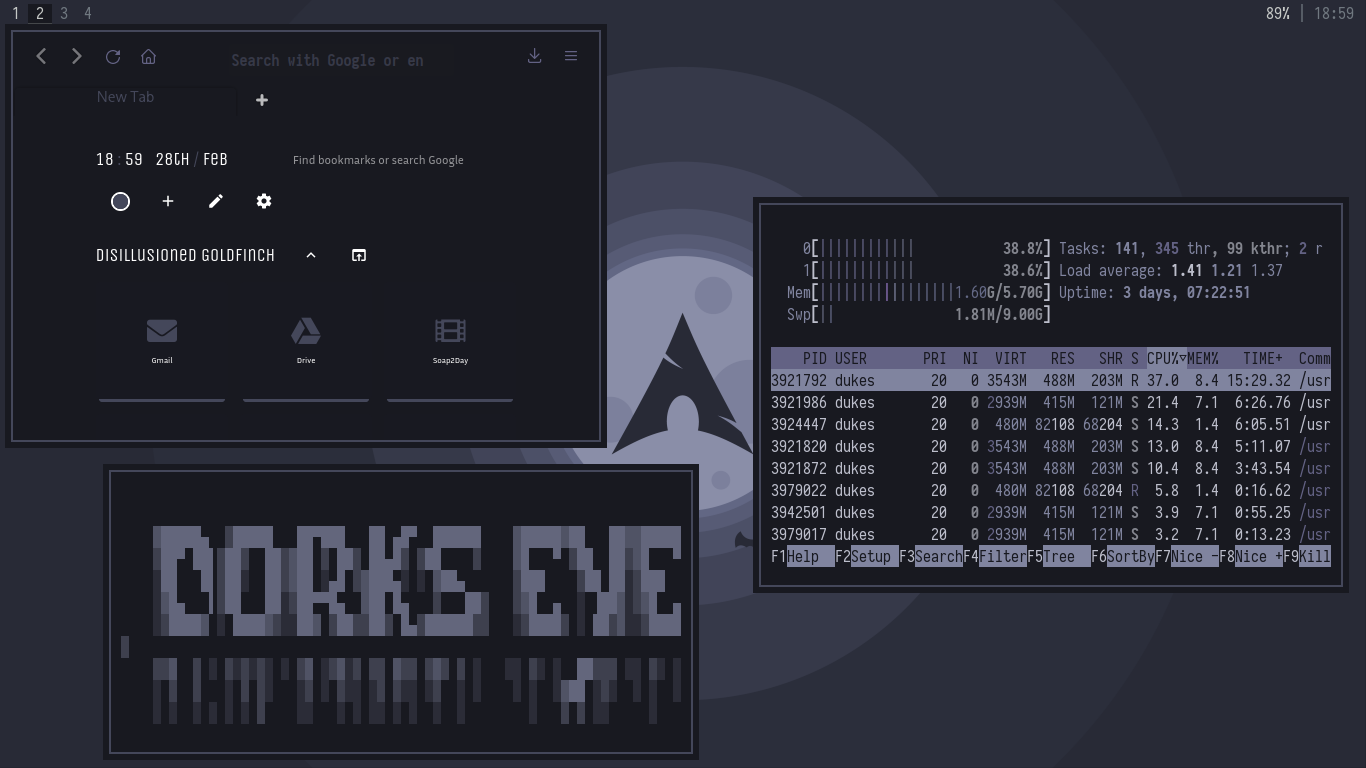Viewport: 1366px width, 768px height.
Task: Click F7 Nice - in htop
Action: pyautogui.click(x=1187, y=557)
